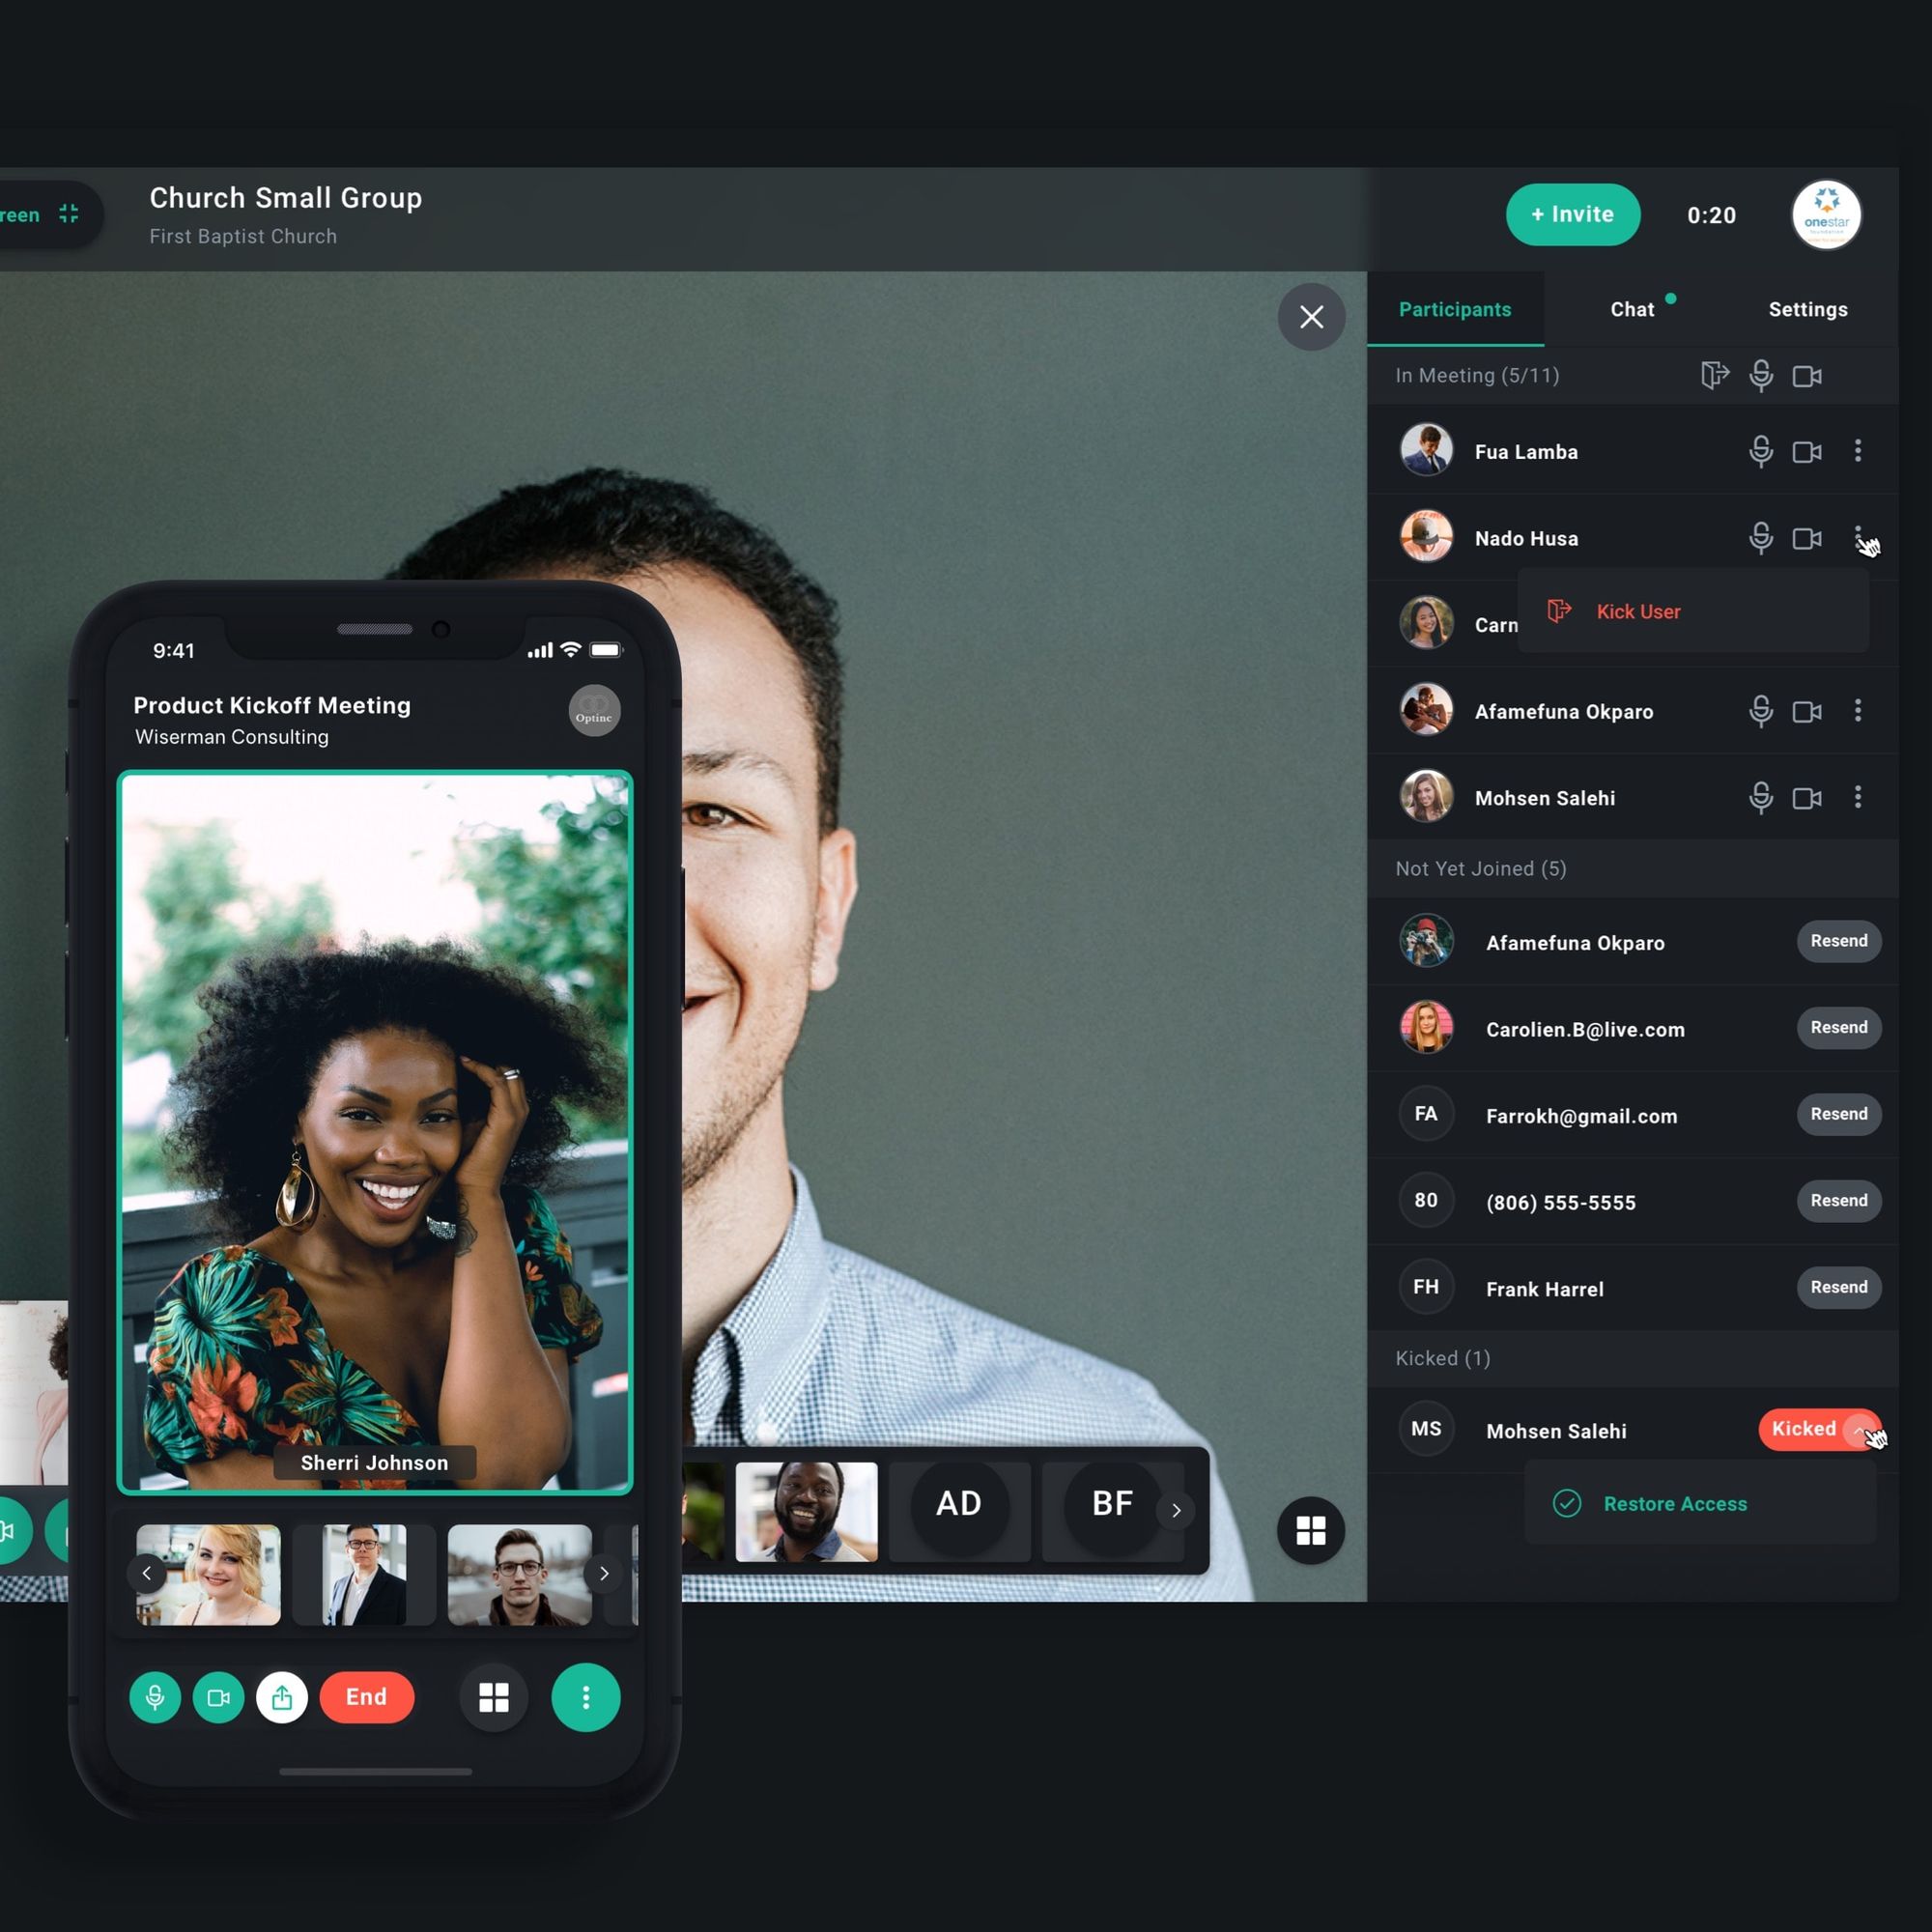Open the Settings tab
This screenshot has height=1932, width=1932.
(x=1807, y=309)
